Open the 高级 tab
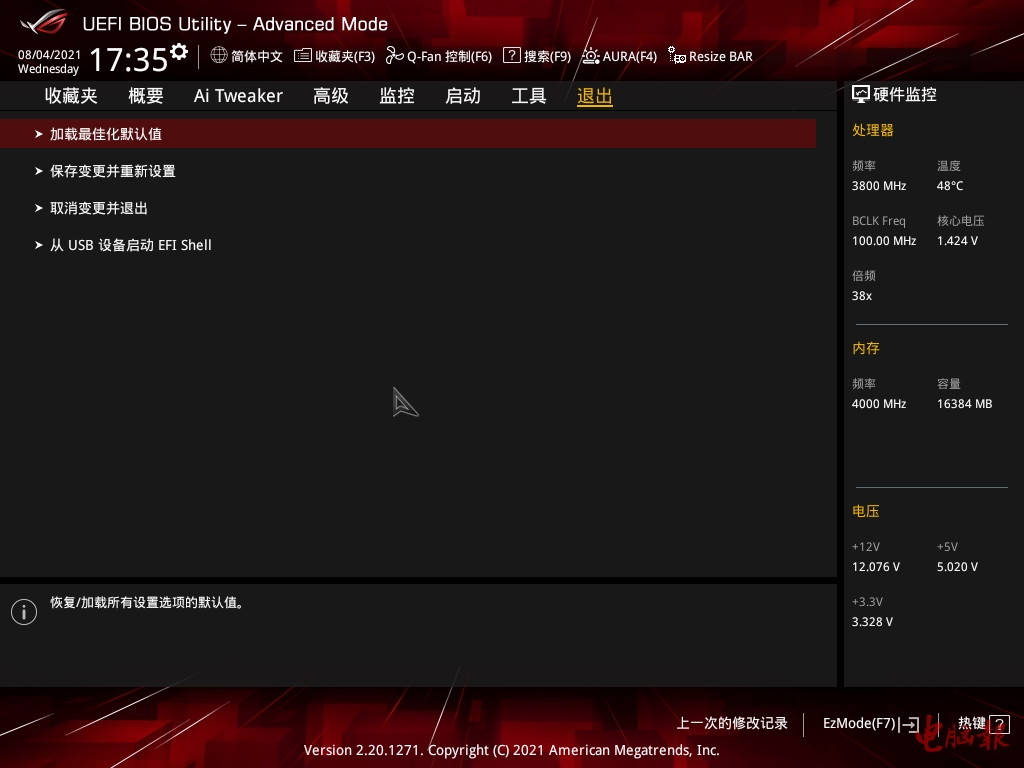Image resolution: width=1024 pixels, height=768 pixels. click(331, 96)
